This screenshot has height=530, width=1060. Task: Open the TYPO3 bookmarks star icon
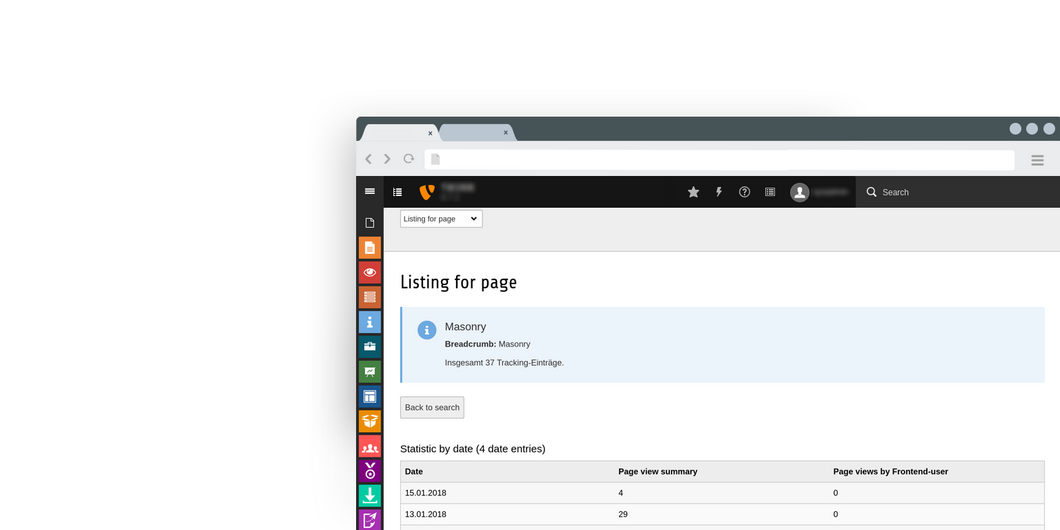(693, 192)
